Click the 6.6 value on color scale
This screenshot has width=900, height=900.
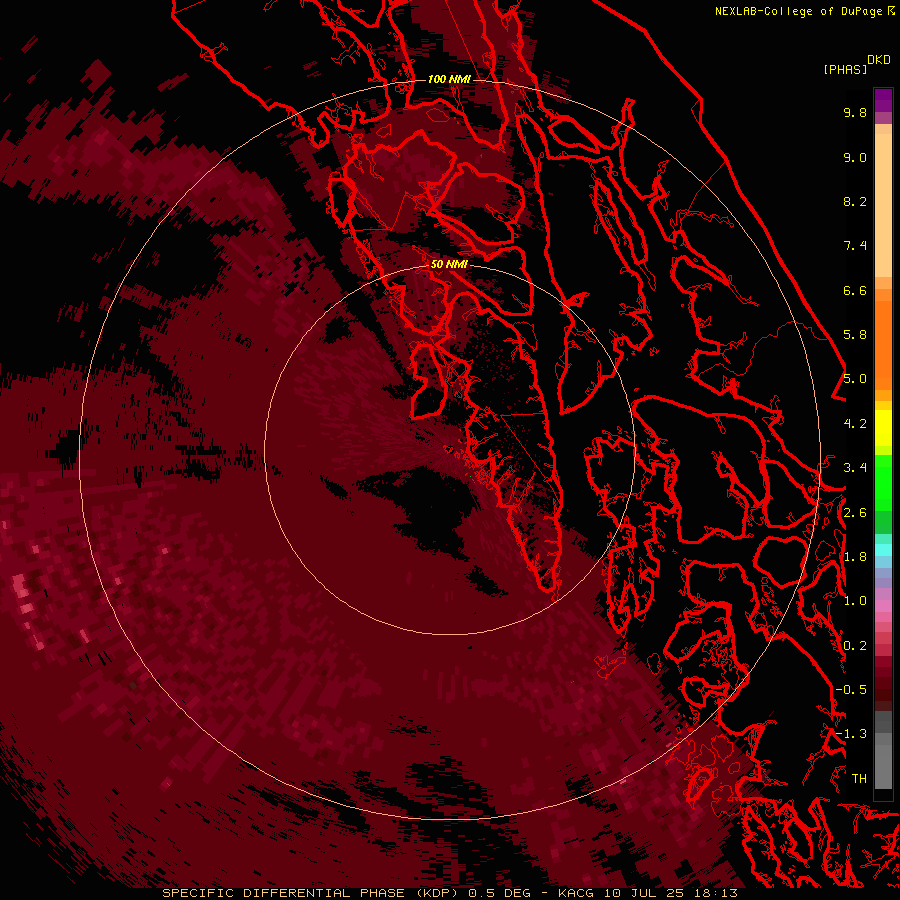(x=855, y=290)
